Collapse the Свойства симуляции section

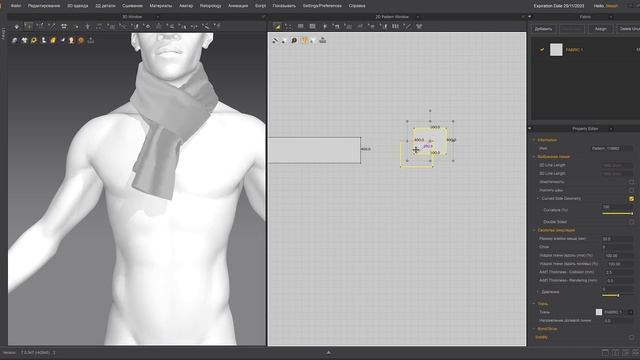[533, 230]
